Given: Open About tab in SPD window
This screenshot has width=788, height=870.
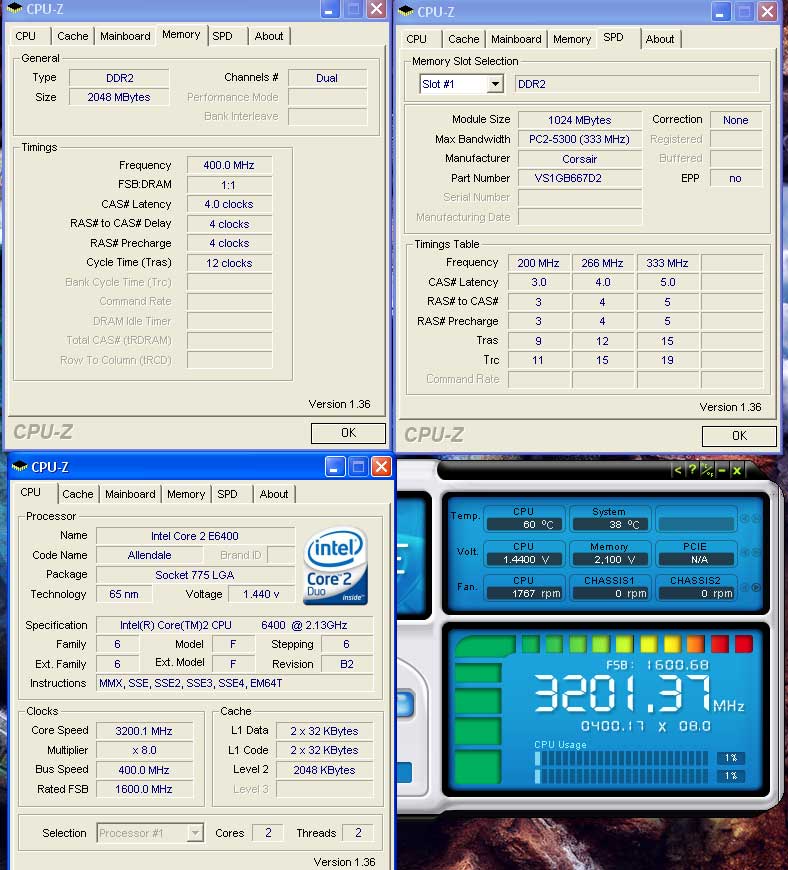Looking at the screenshot, I should click(660, 39).
